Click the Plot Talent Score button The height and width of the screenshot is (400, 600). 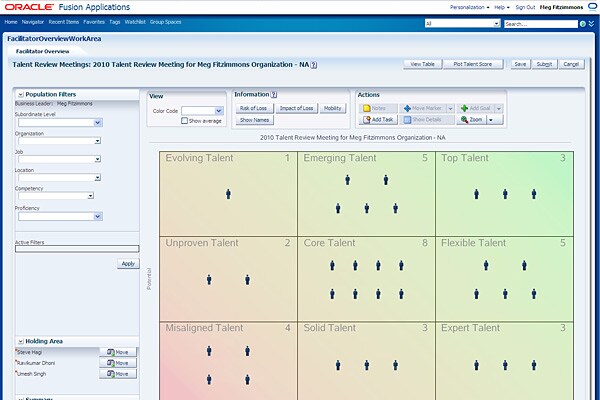[473, 64]
